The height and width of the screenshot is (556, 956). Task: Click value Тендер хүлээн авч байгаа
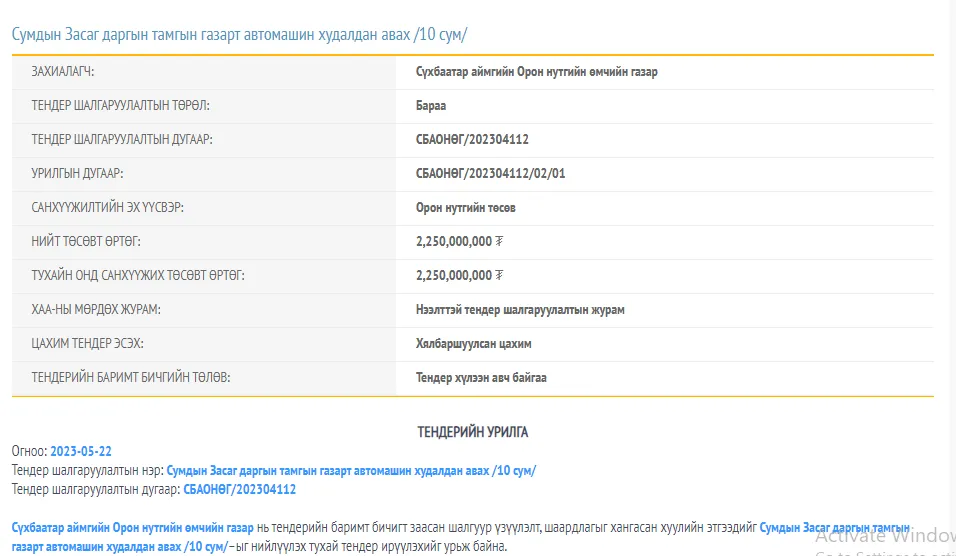click(x=481, y=378)
